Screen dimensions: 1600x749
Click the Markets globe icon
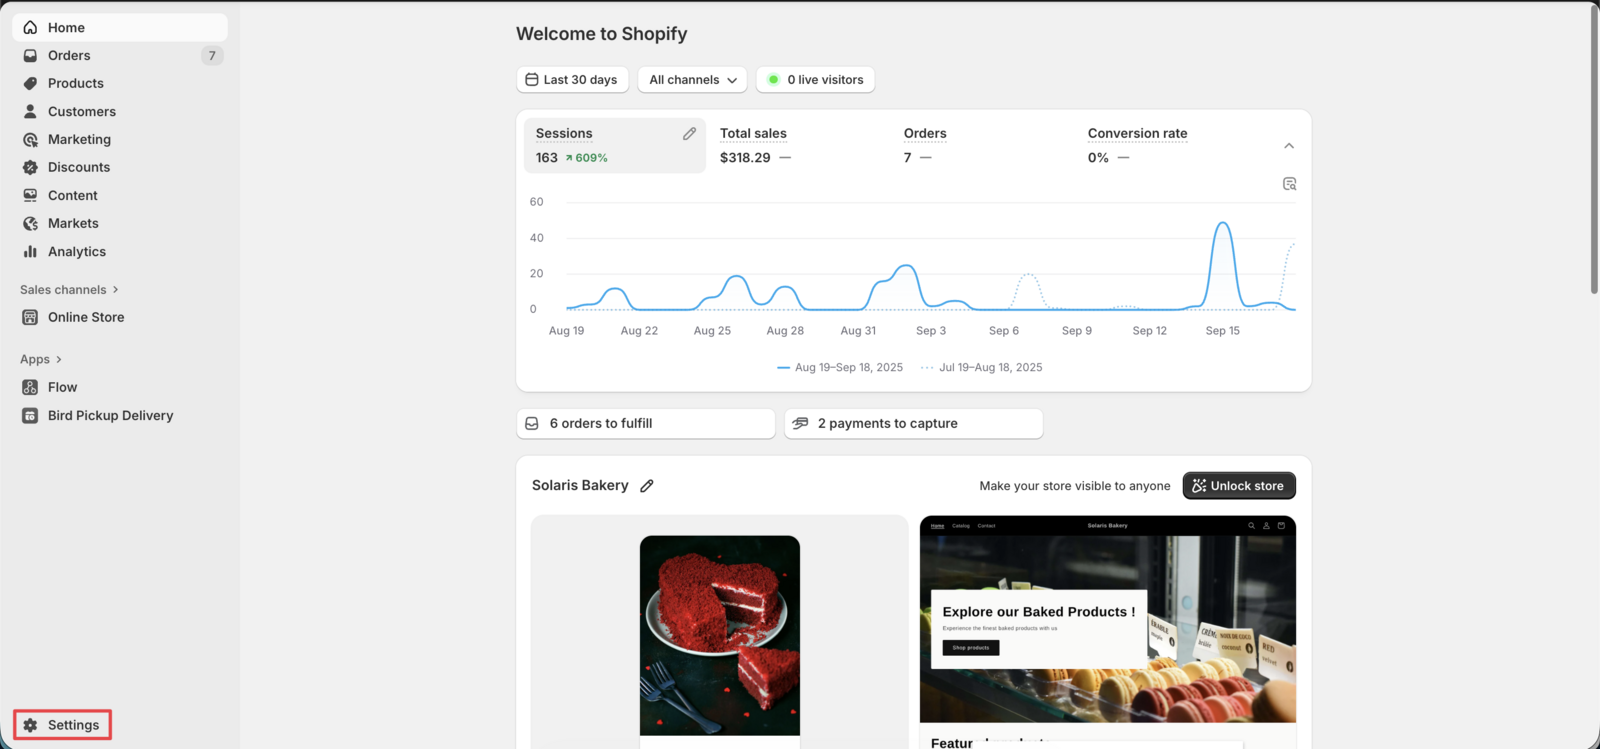point(30,224)
